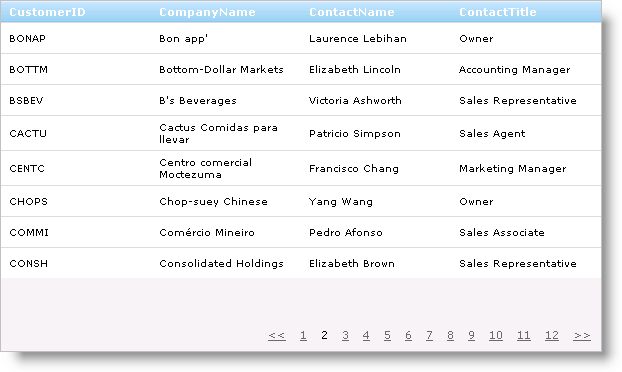Open page 11 link
This screenshot has height=372, width=622.
coord(524,336)
